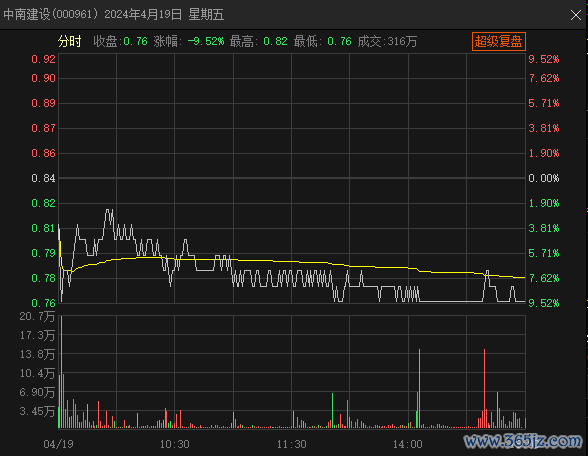The width and height of the screenshot is (588, 456).
Task: Click the 收盘 0.76 value
Action: (120, 41)
